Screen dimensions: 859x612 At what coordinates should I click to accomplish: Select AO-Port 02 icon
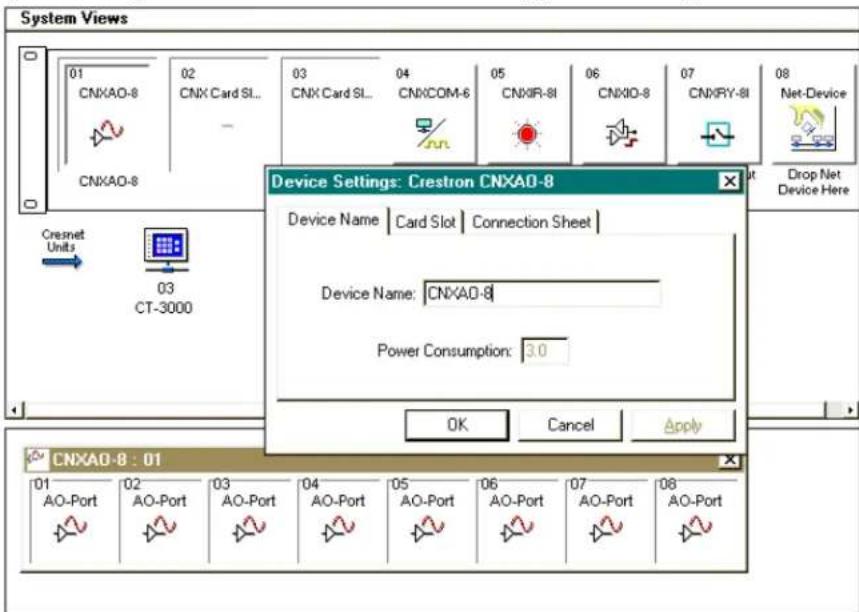pos(159,529)
